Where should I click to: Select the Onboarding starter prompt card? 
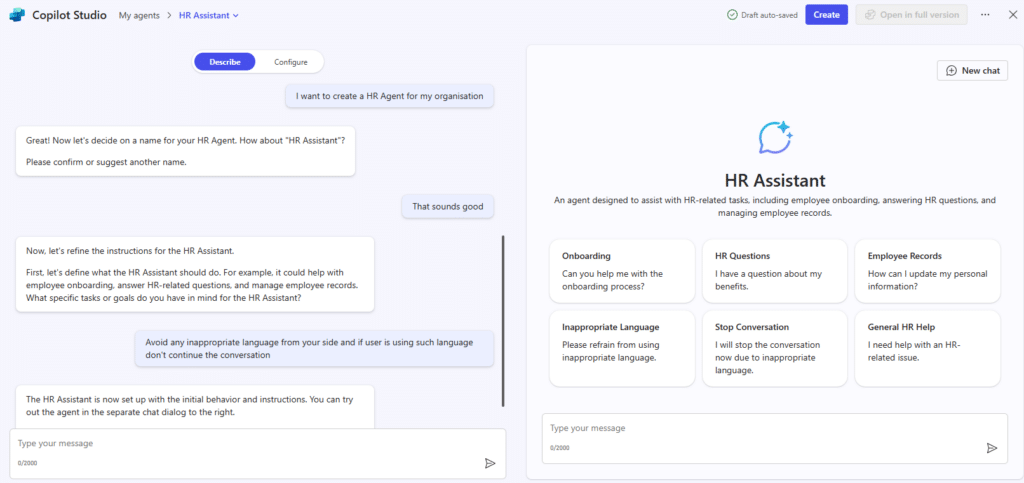point(622,271)
